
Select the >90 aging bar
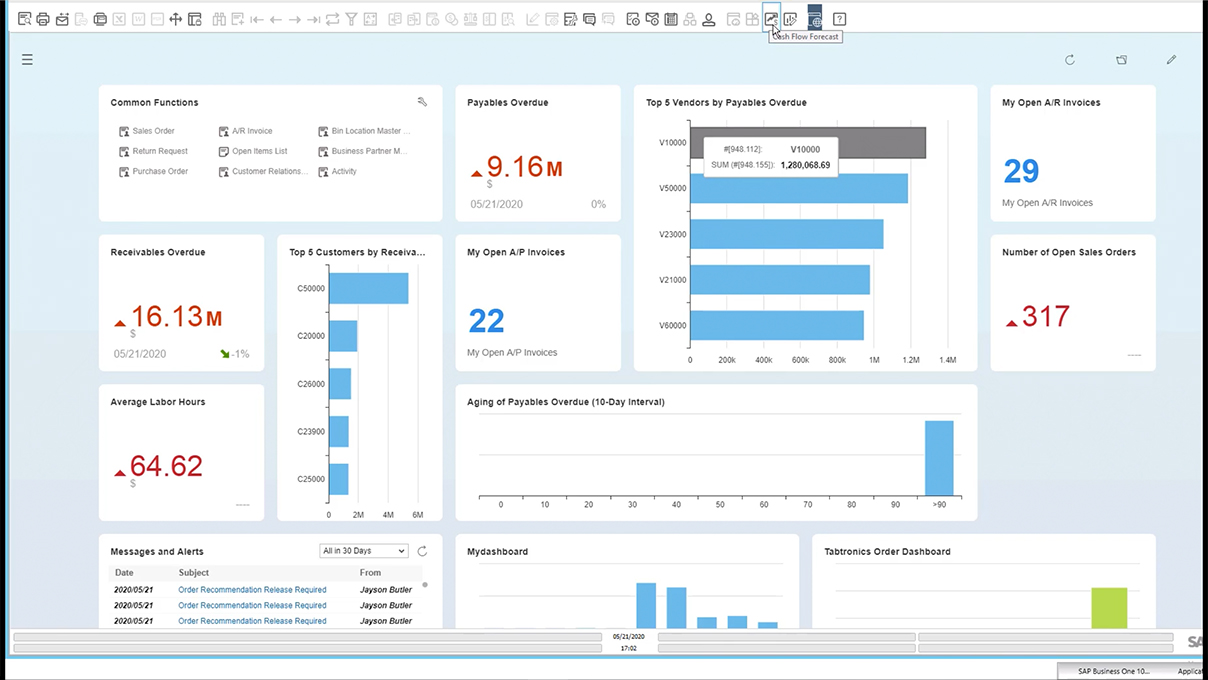[939, 458]
